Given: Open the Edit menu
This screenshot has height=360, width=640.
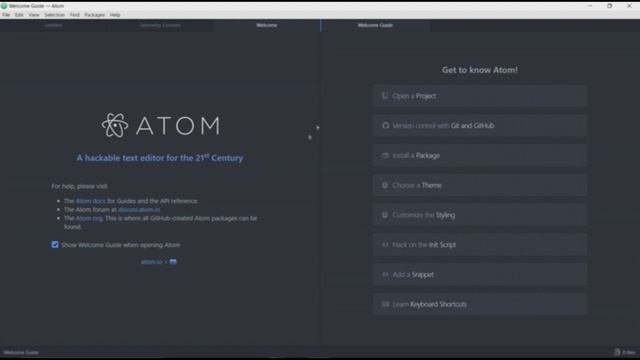Looking at the screenshot, I should click(x=19, y=15).
